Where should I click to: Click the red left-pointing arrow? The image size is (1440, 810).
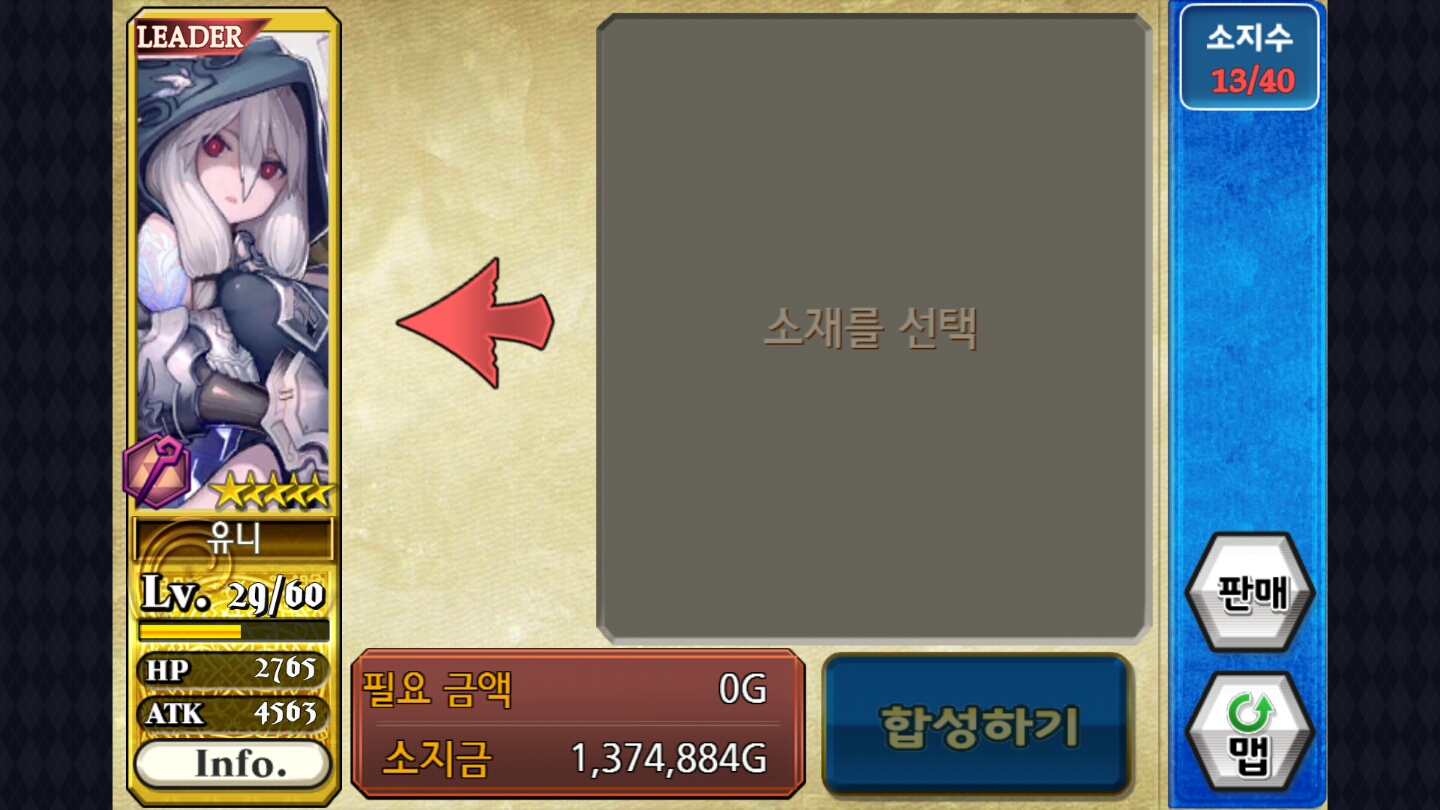pyautogui.click(x=475, y=322)
